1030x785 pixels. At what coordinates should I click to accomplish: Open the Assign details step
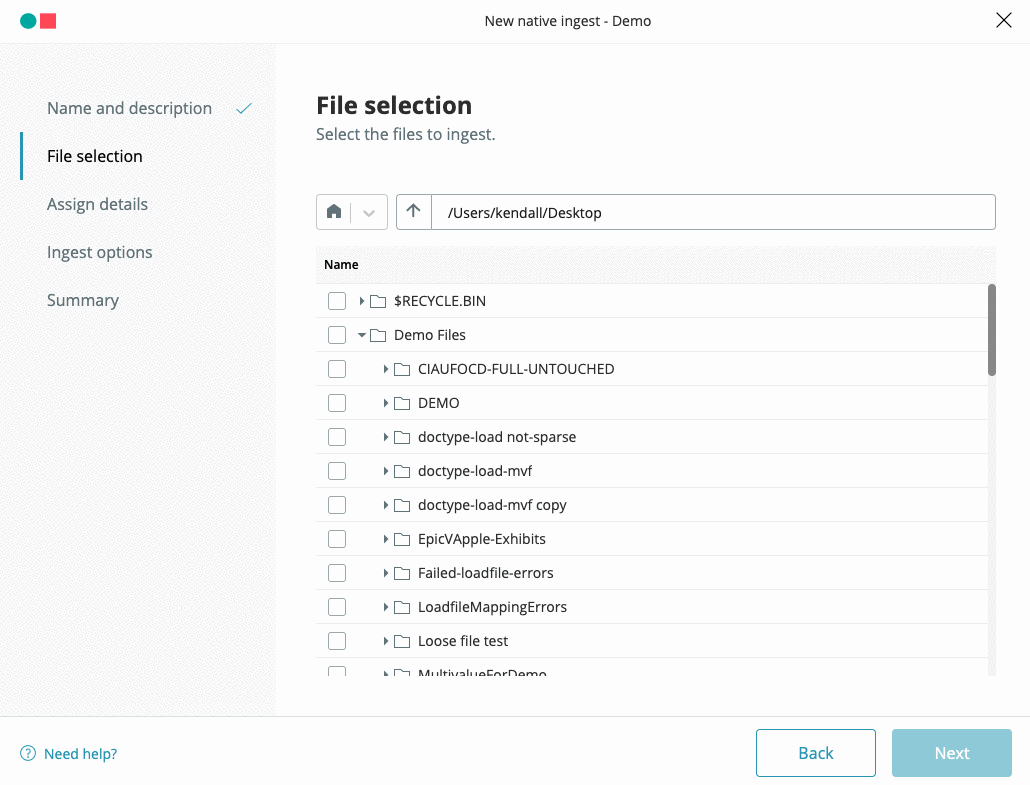97,204
